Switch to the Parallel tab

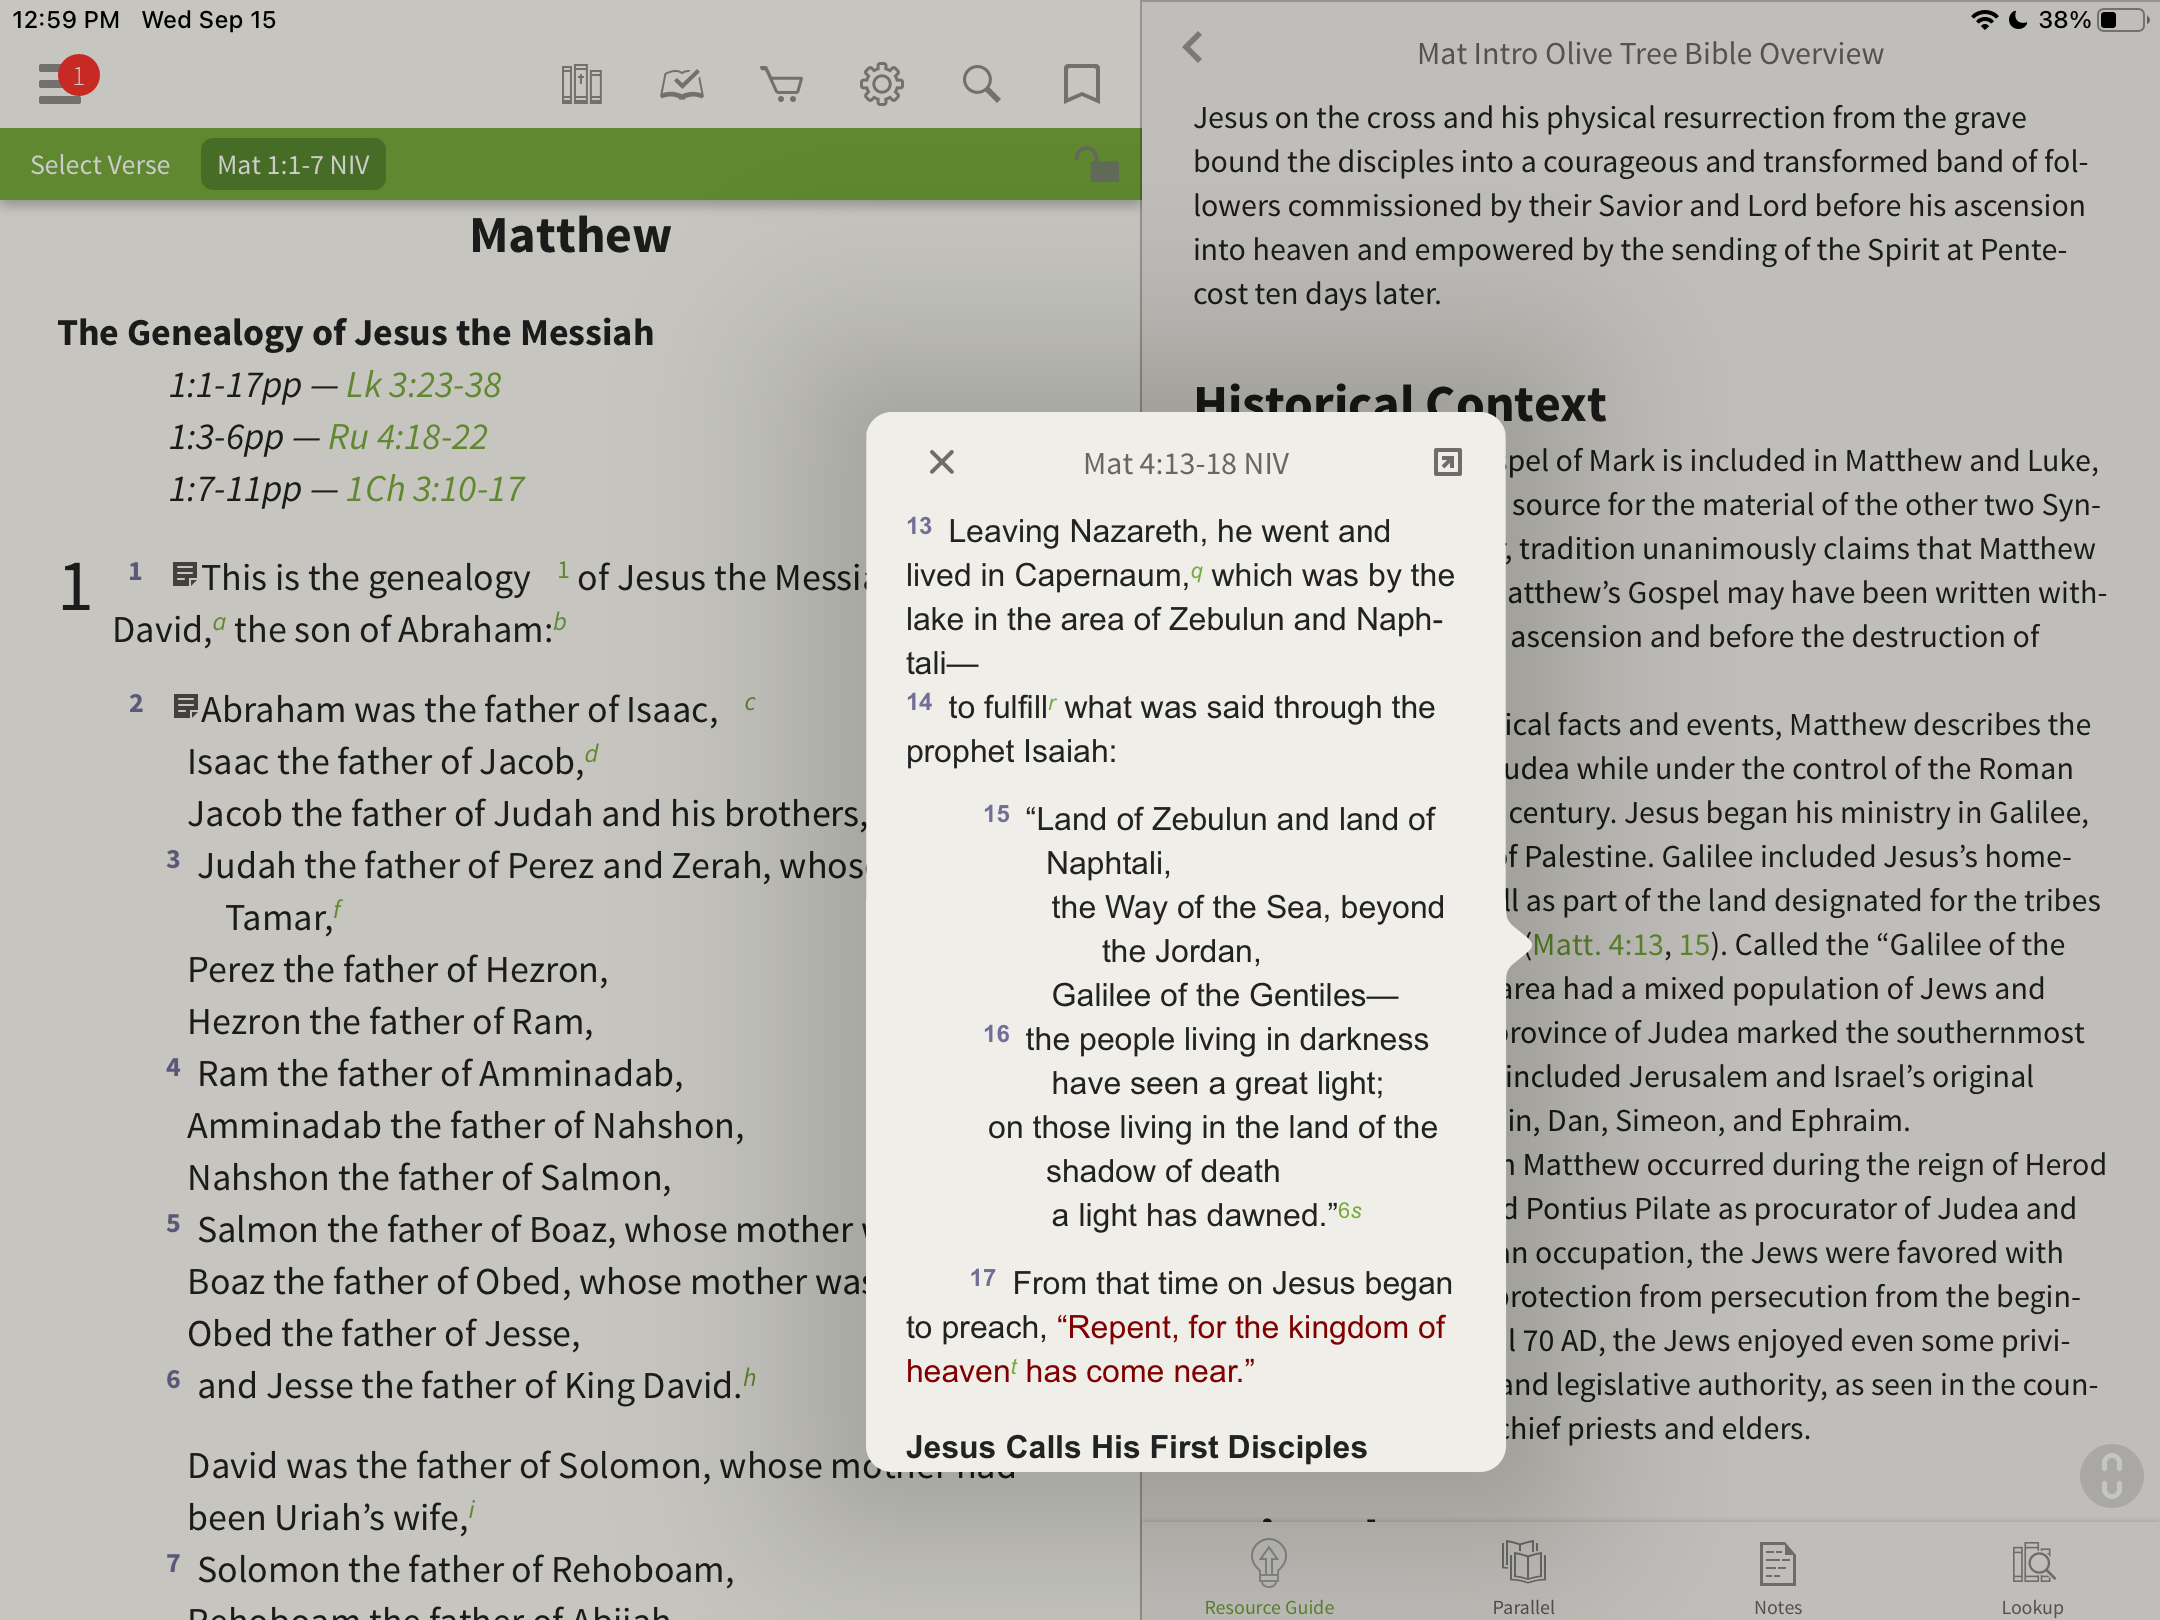pos(1523,1576)
